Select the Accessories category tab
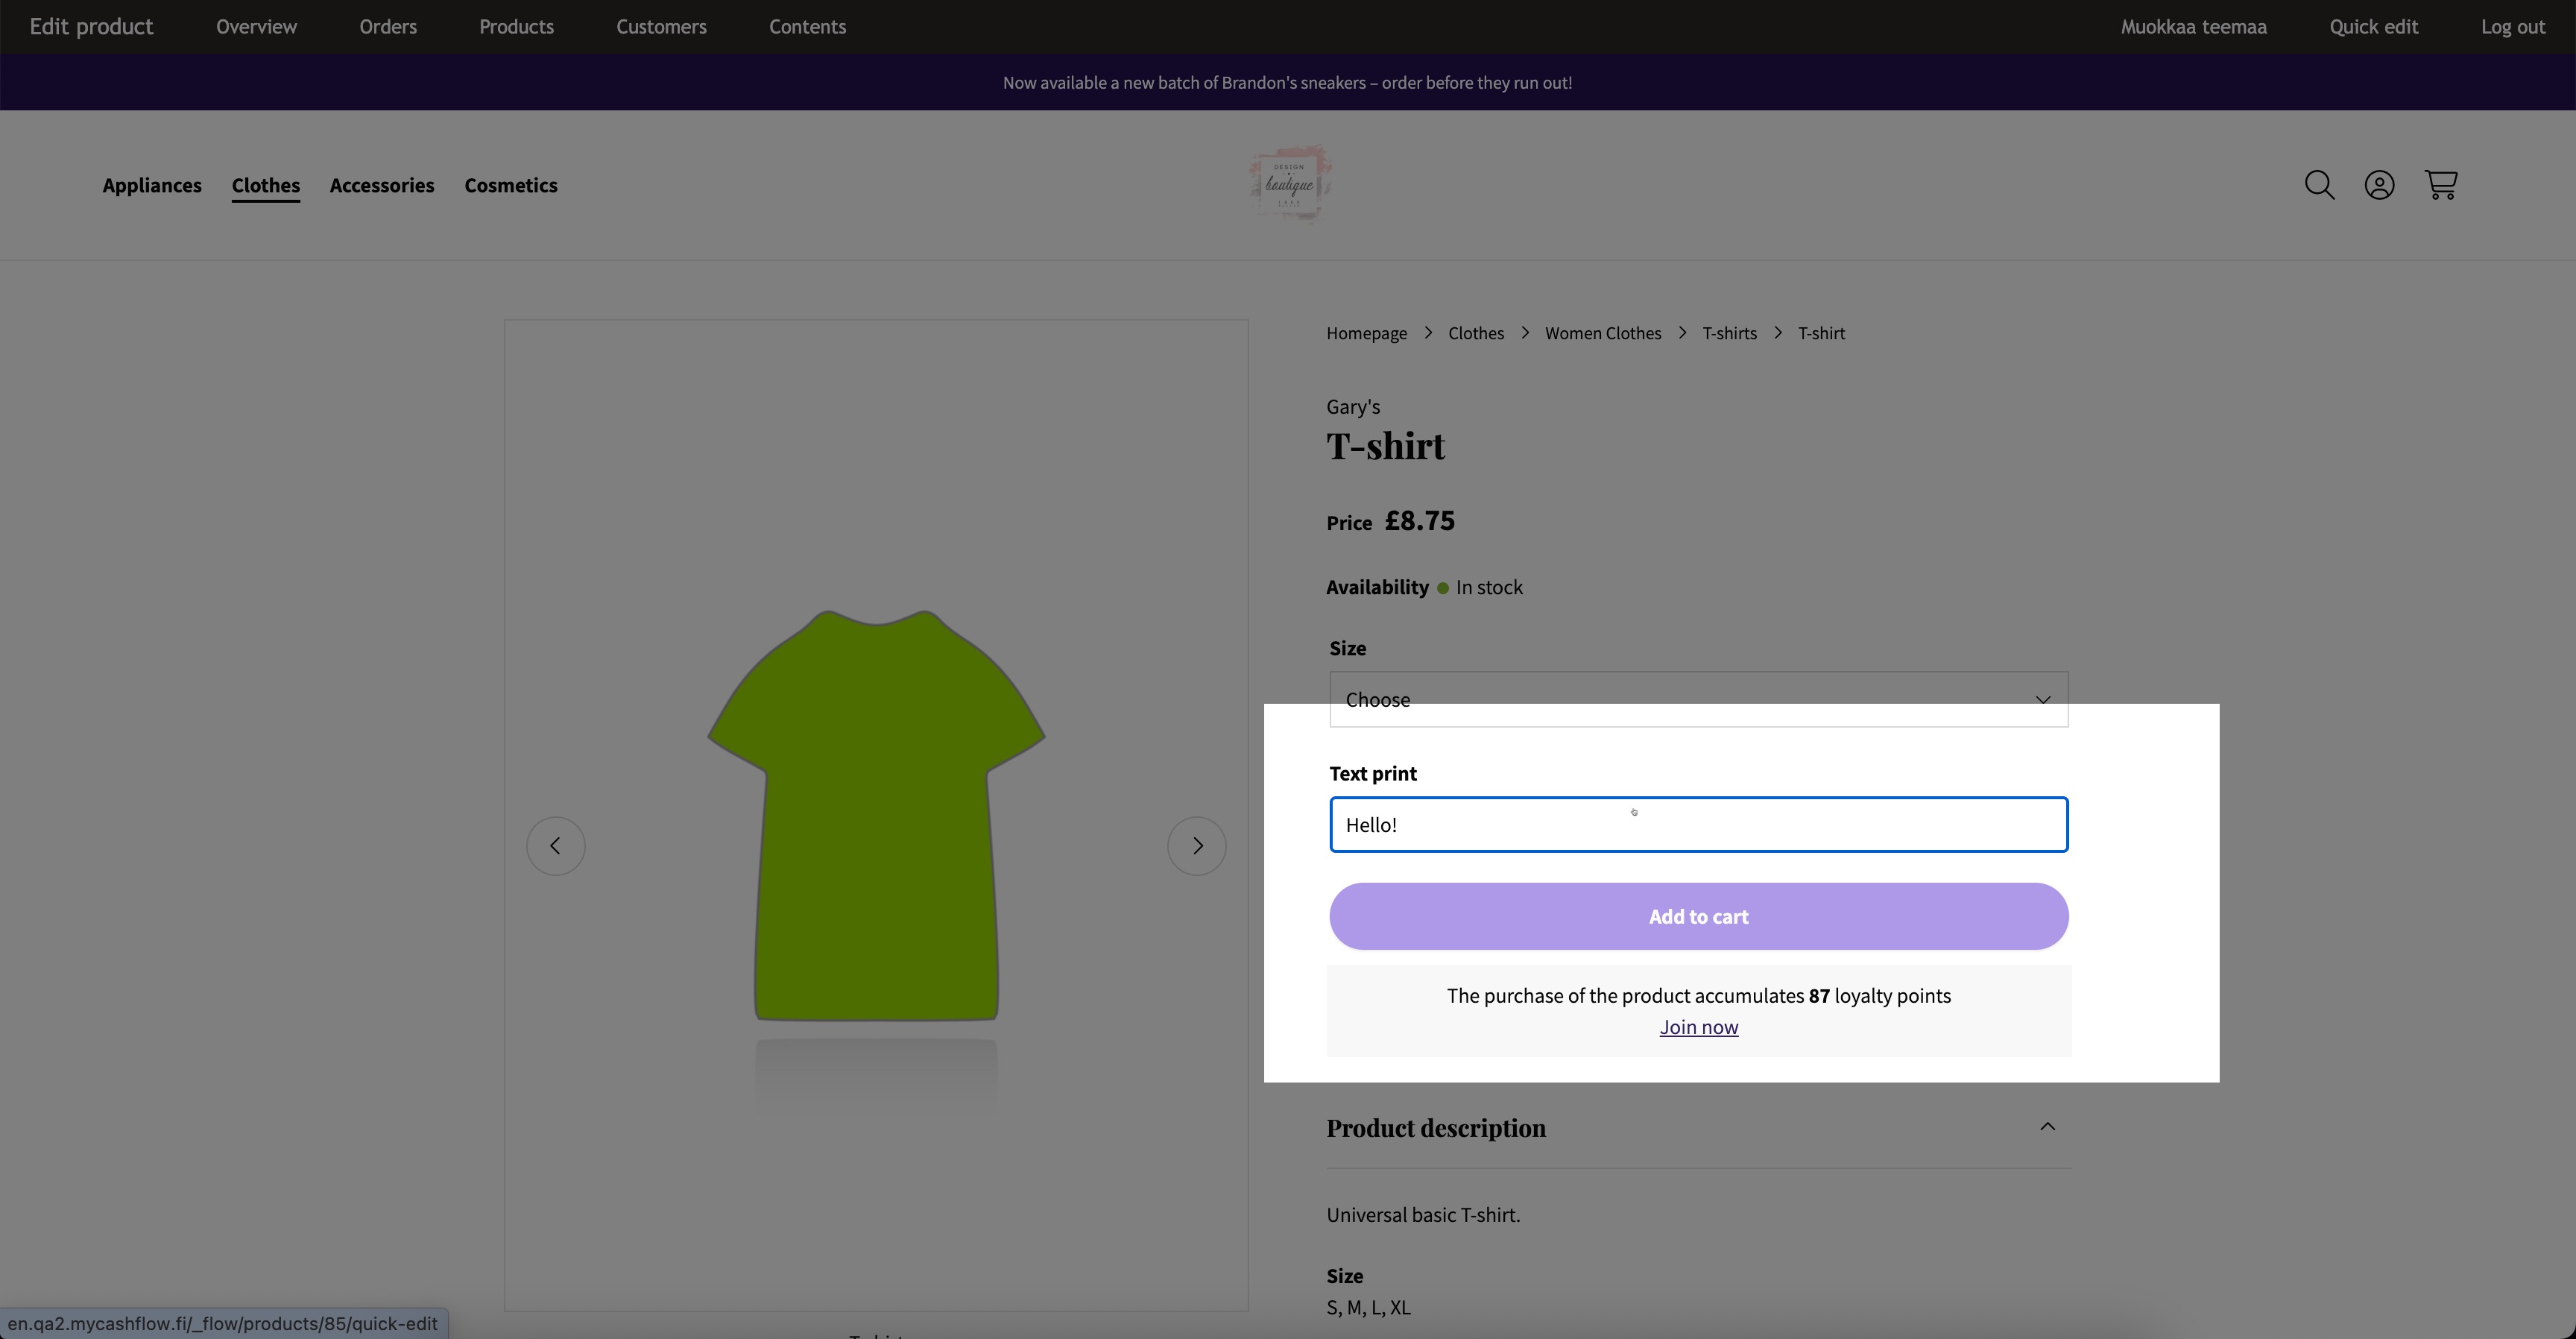Image resolution: width=2576 pixels, height=1339 pixels. pyautogui.click(x=382, y=185)
